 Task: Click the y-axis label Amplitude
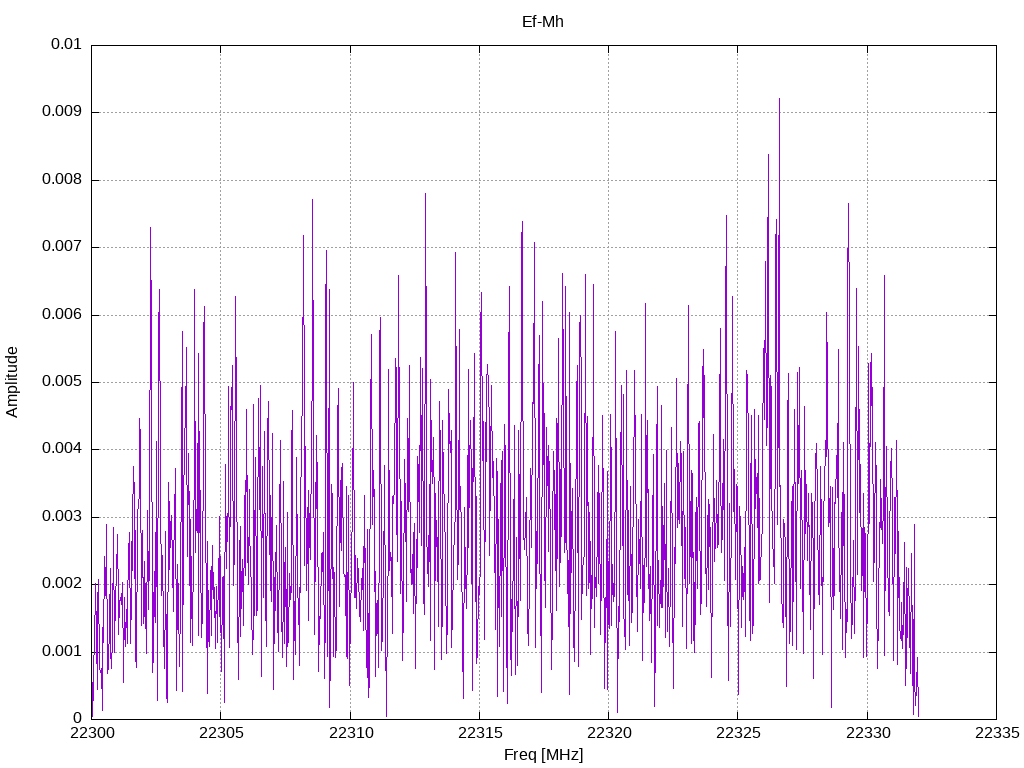(12, 382)
